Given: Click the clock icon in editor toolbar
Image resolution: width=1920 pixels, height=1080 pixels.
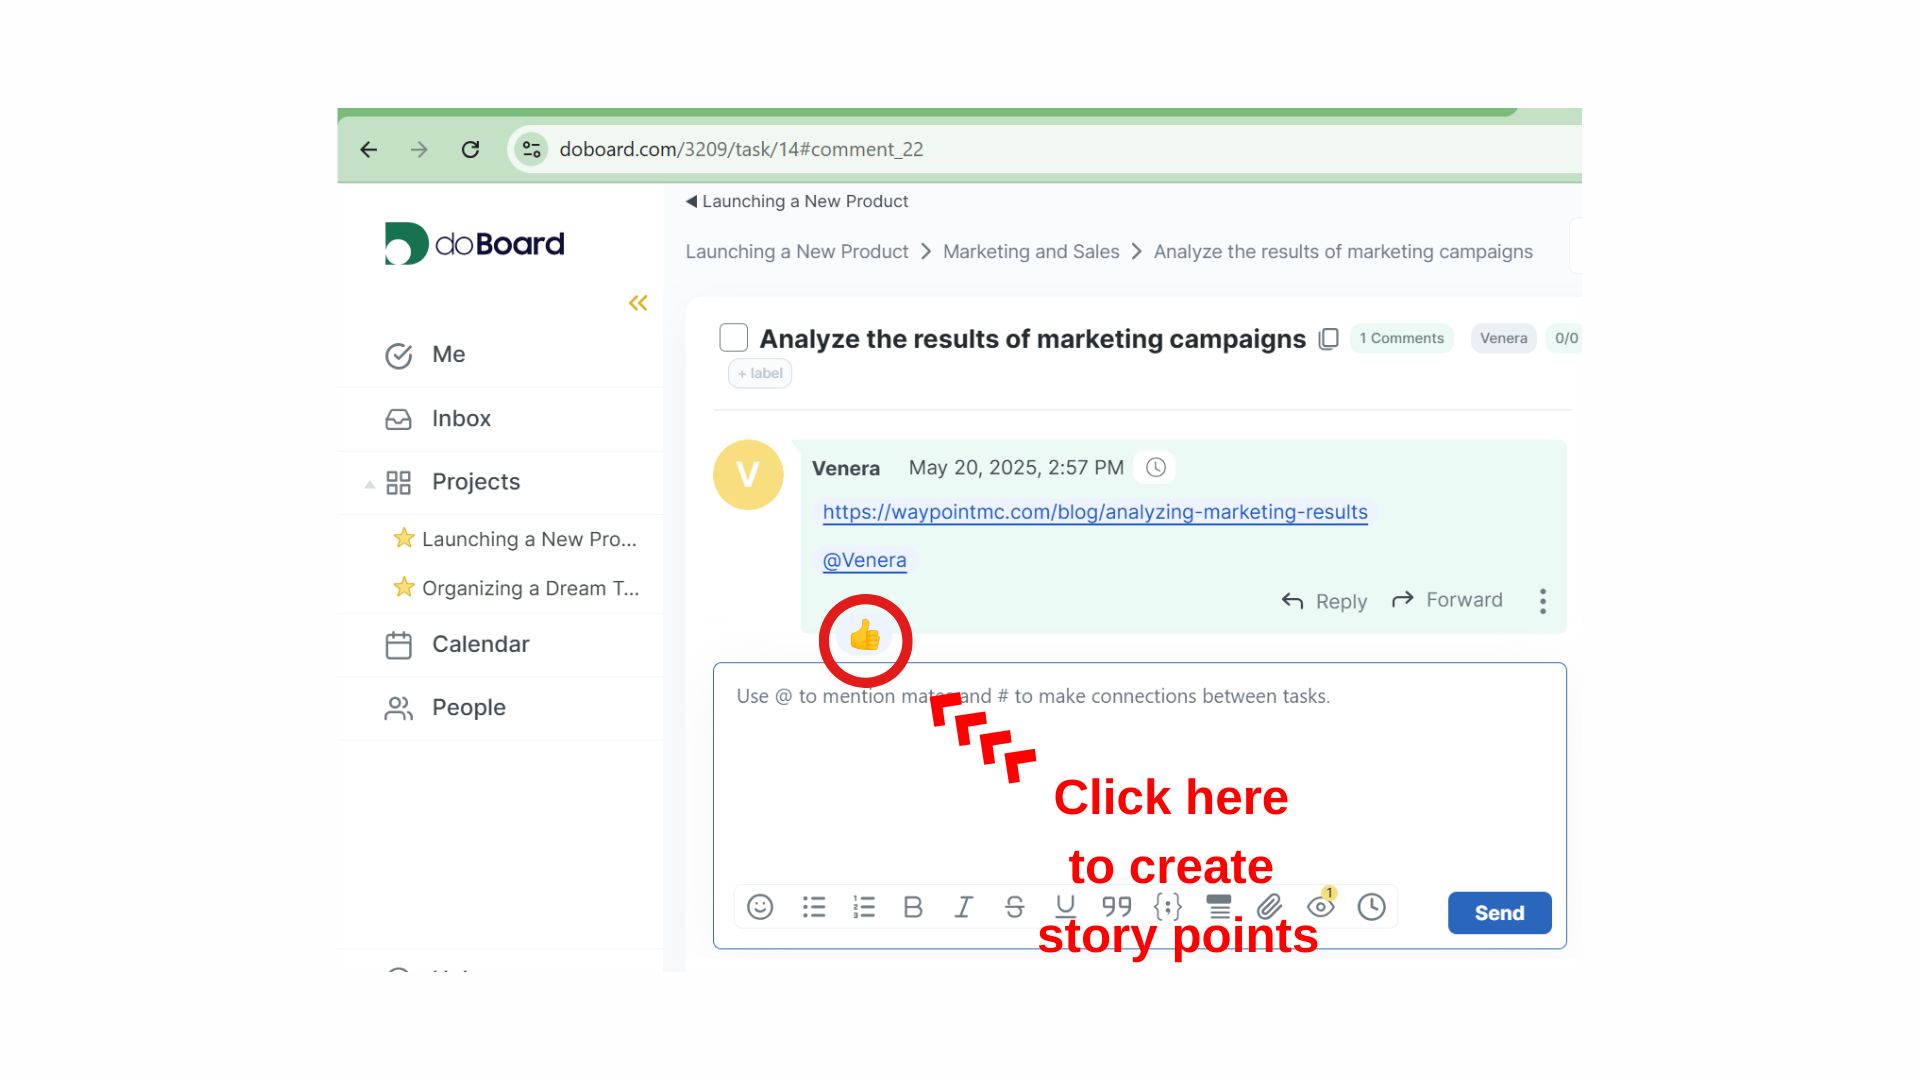Looking at the screenshot, I should [1371, 907].
